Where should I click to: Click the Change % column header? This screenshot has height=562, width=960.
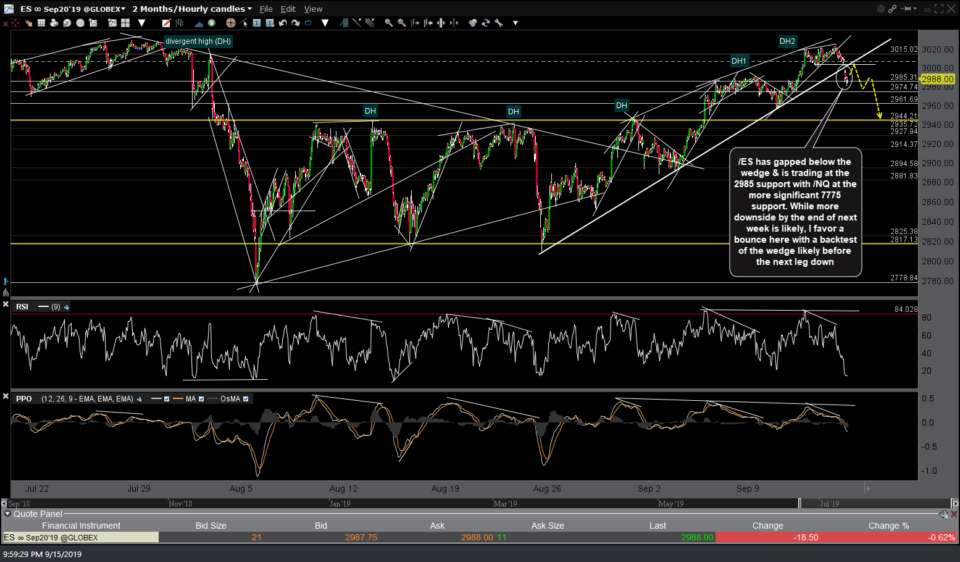[x=888, y=526]
